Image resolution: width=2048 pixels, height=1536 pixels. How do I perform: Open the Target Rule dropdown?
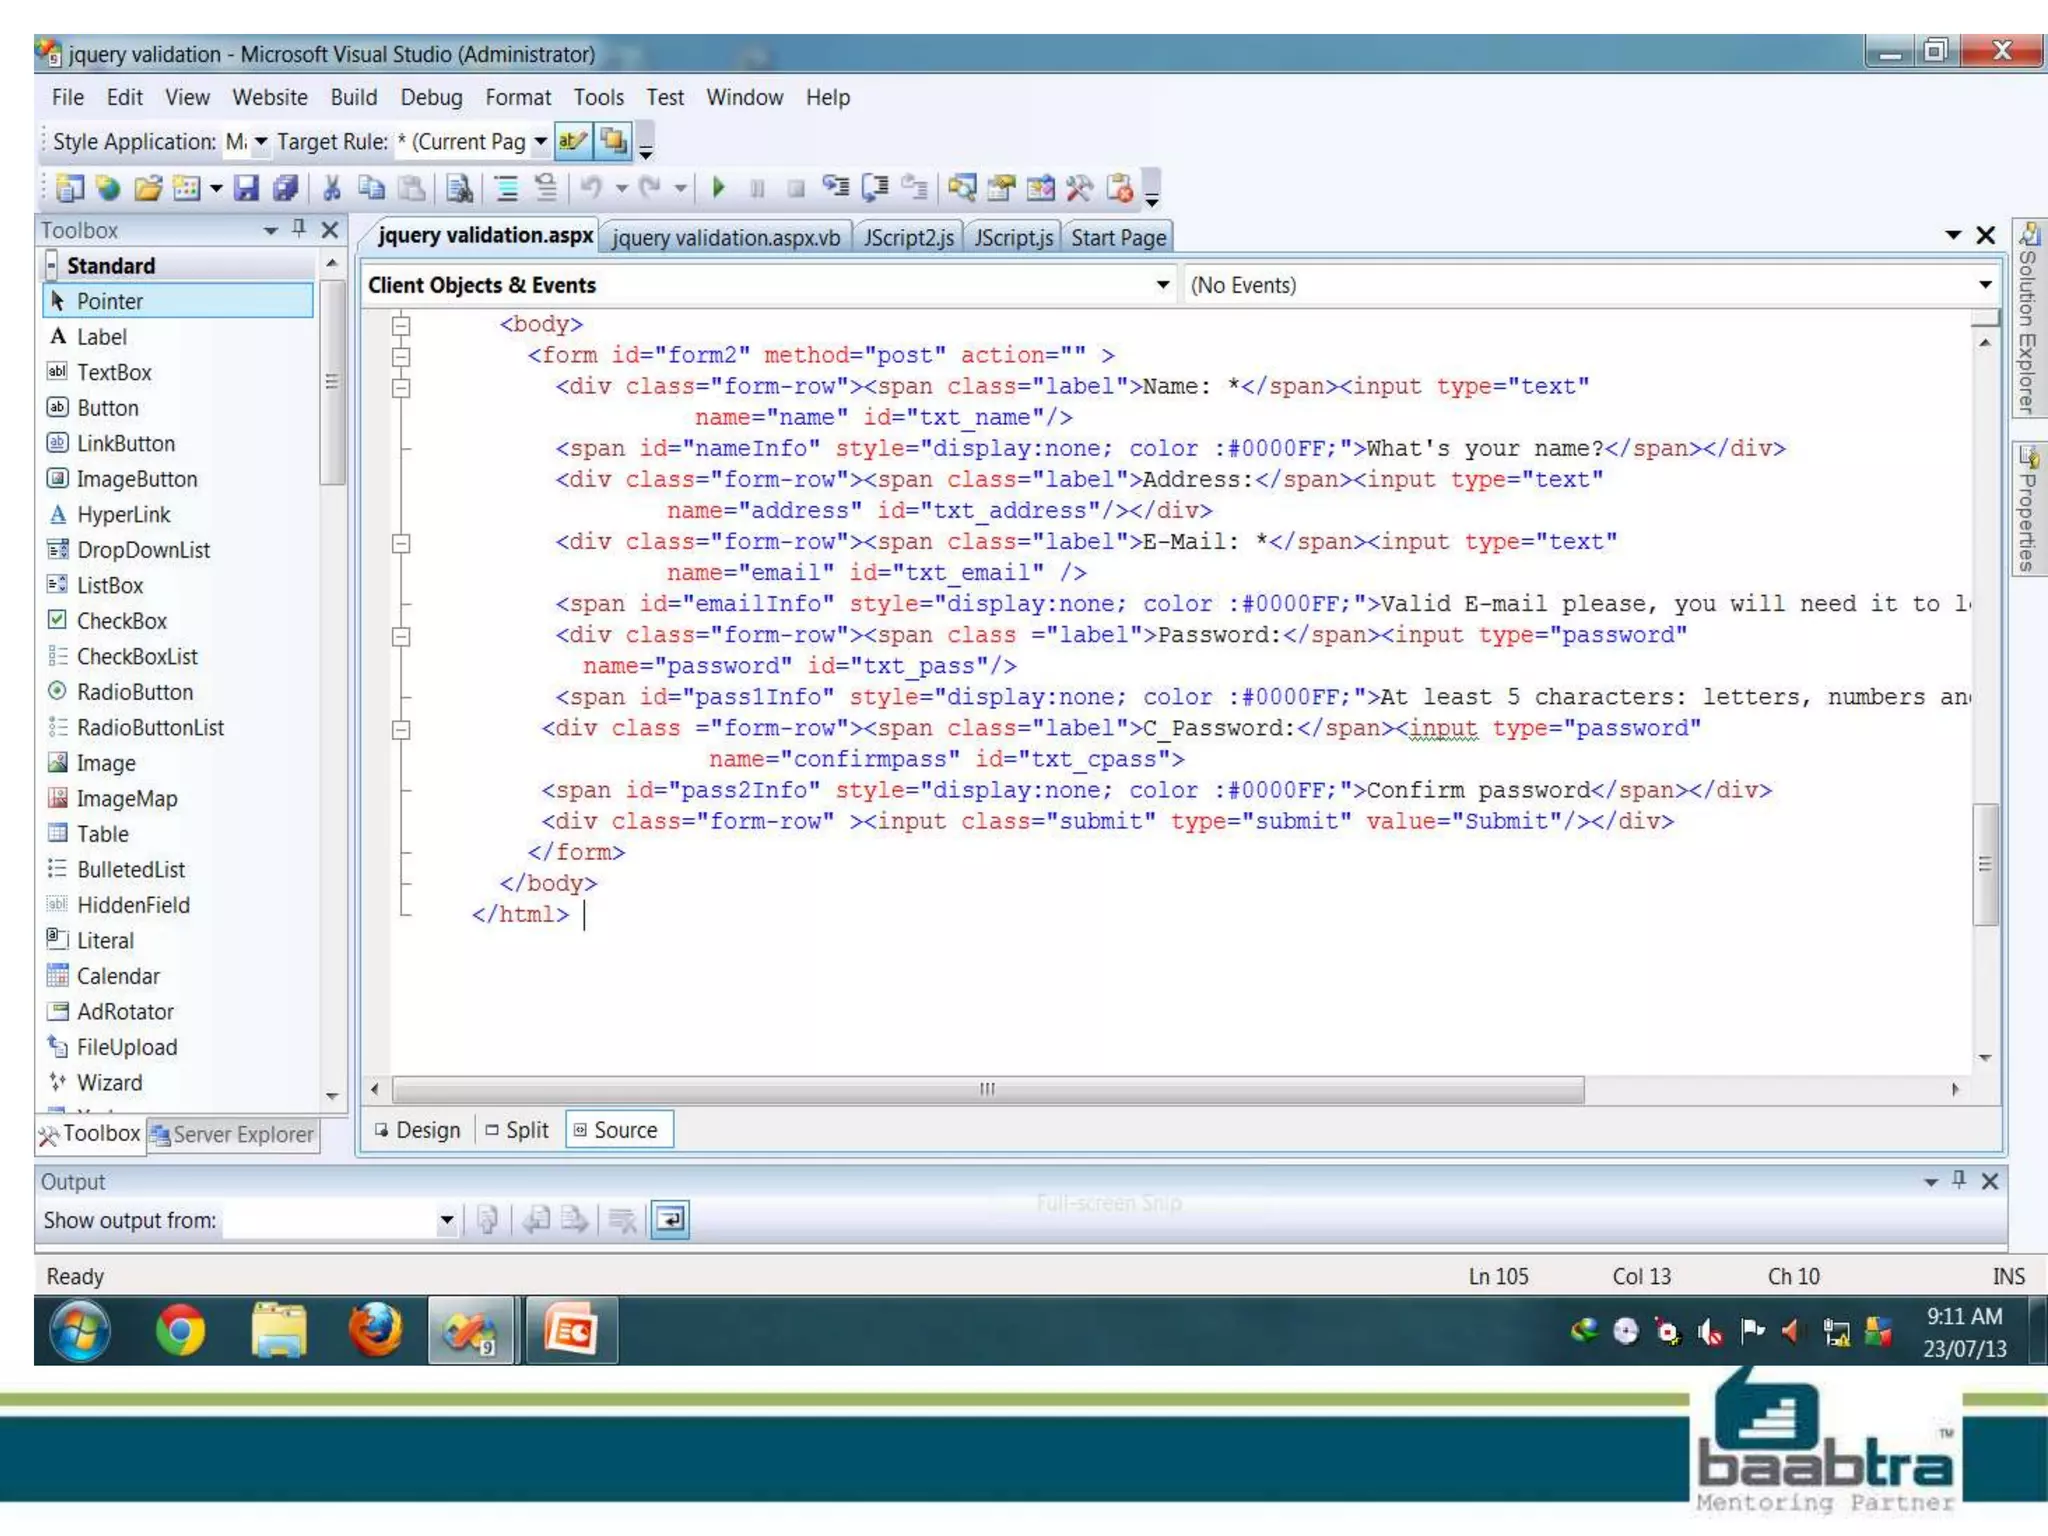540,141
